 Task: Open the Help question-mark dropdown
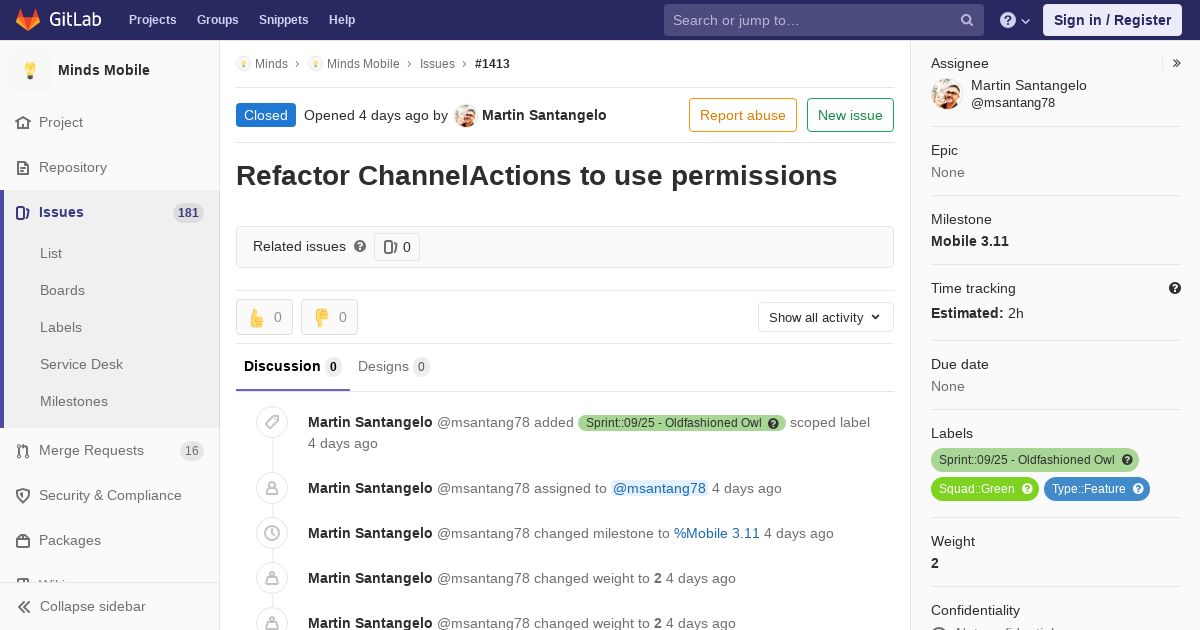point(1015,20)
